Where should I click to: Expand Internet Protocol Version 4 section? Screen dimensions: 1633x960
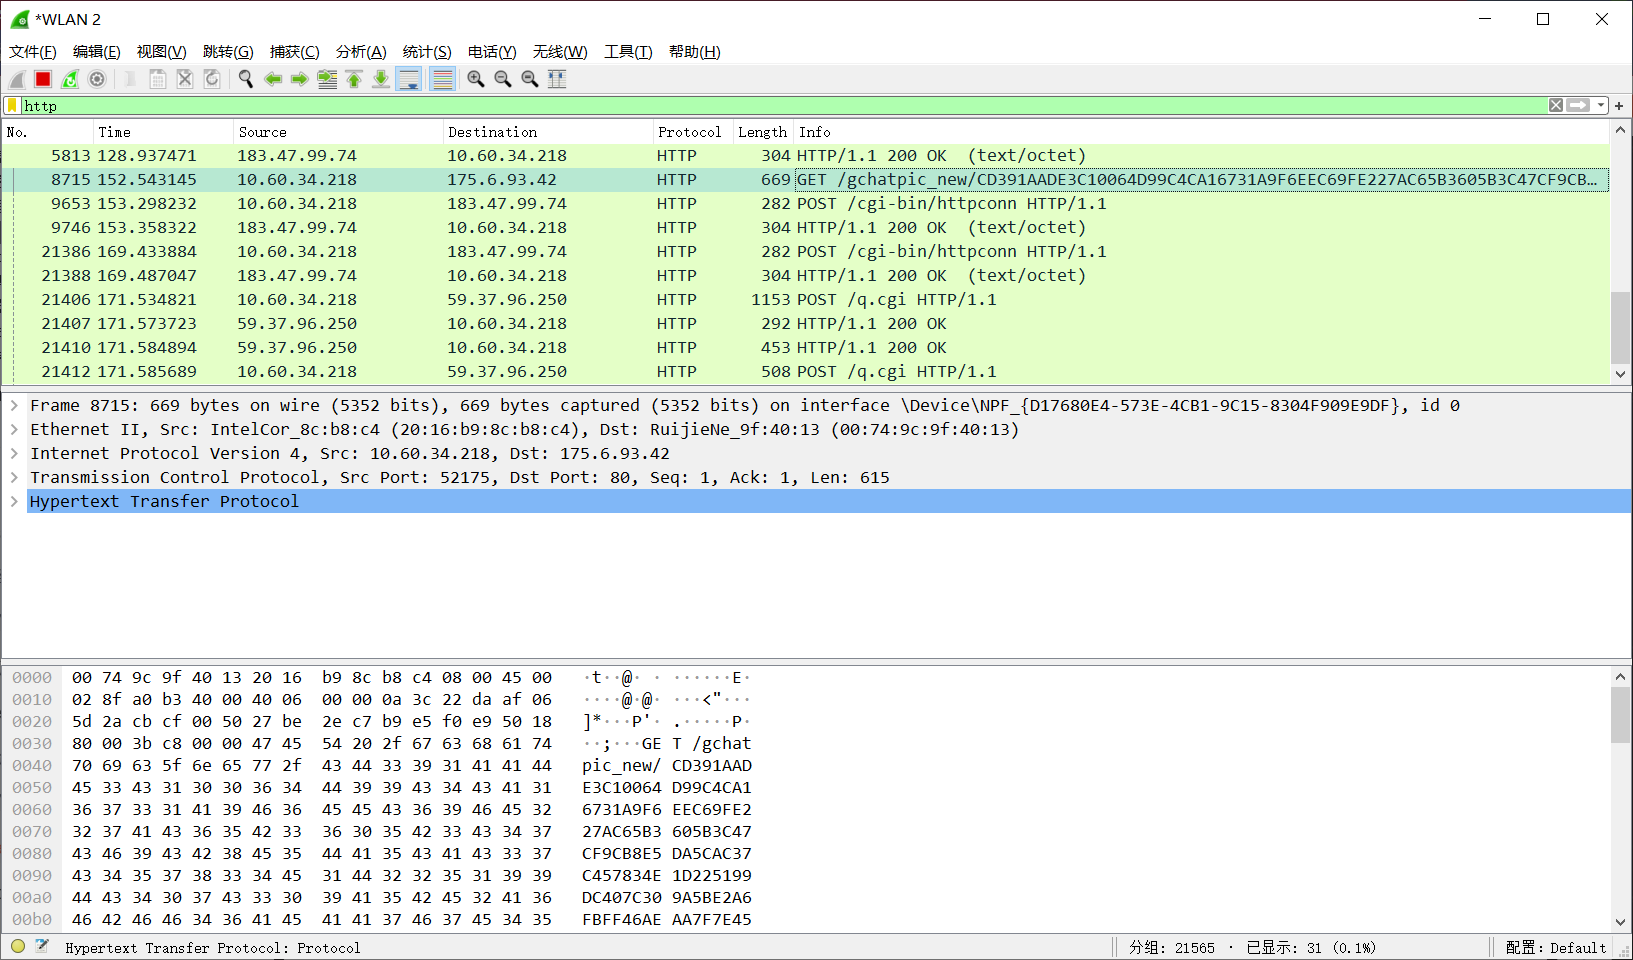pos(14,453)
